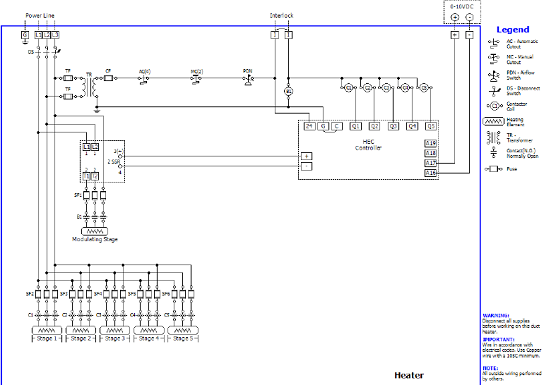544x385 pixels.
Task: Select the Q5 terminal on HEC Controller
Action: tap(431, 127)
